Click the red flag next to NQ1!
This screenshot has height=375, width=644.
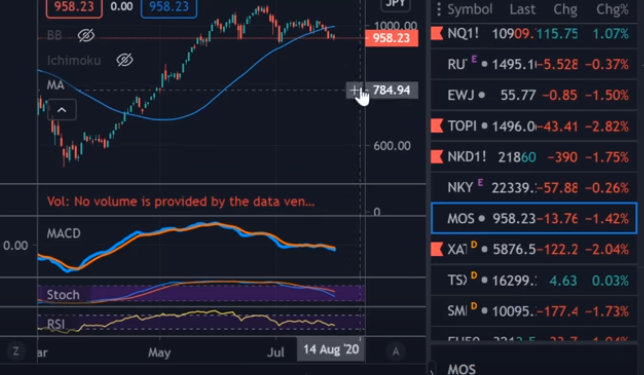click(x=437, y=33)
